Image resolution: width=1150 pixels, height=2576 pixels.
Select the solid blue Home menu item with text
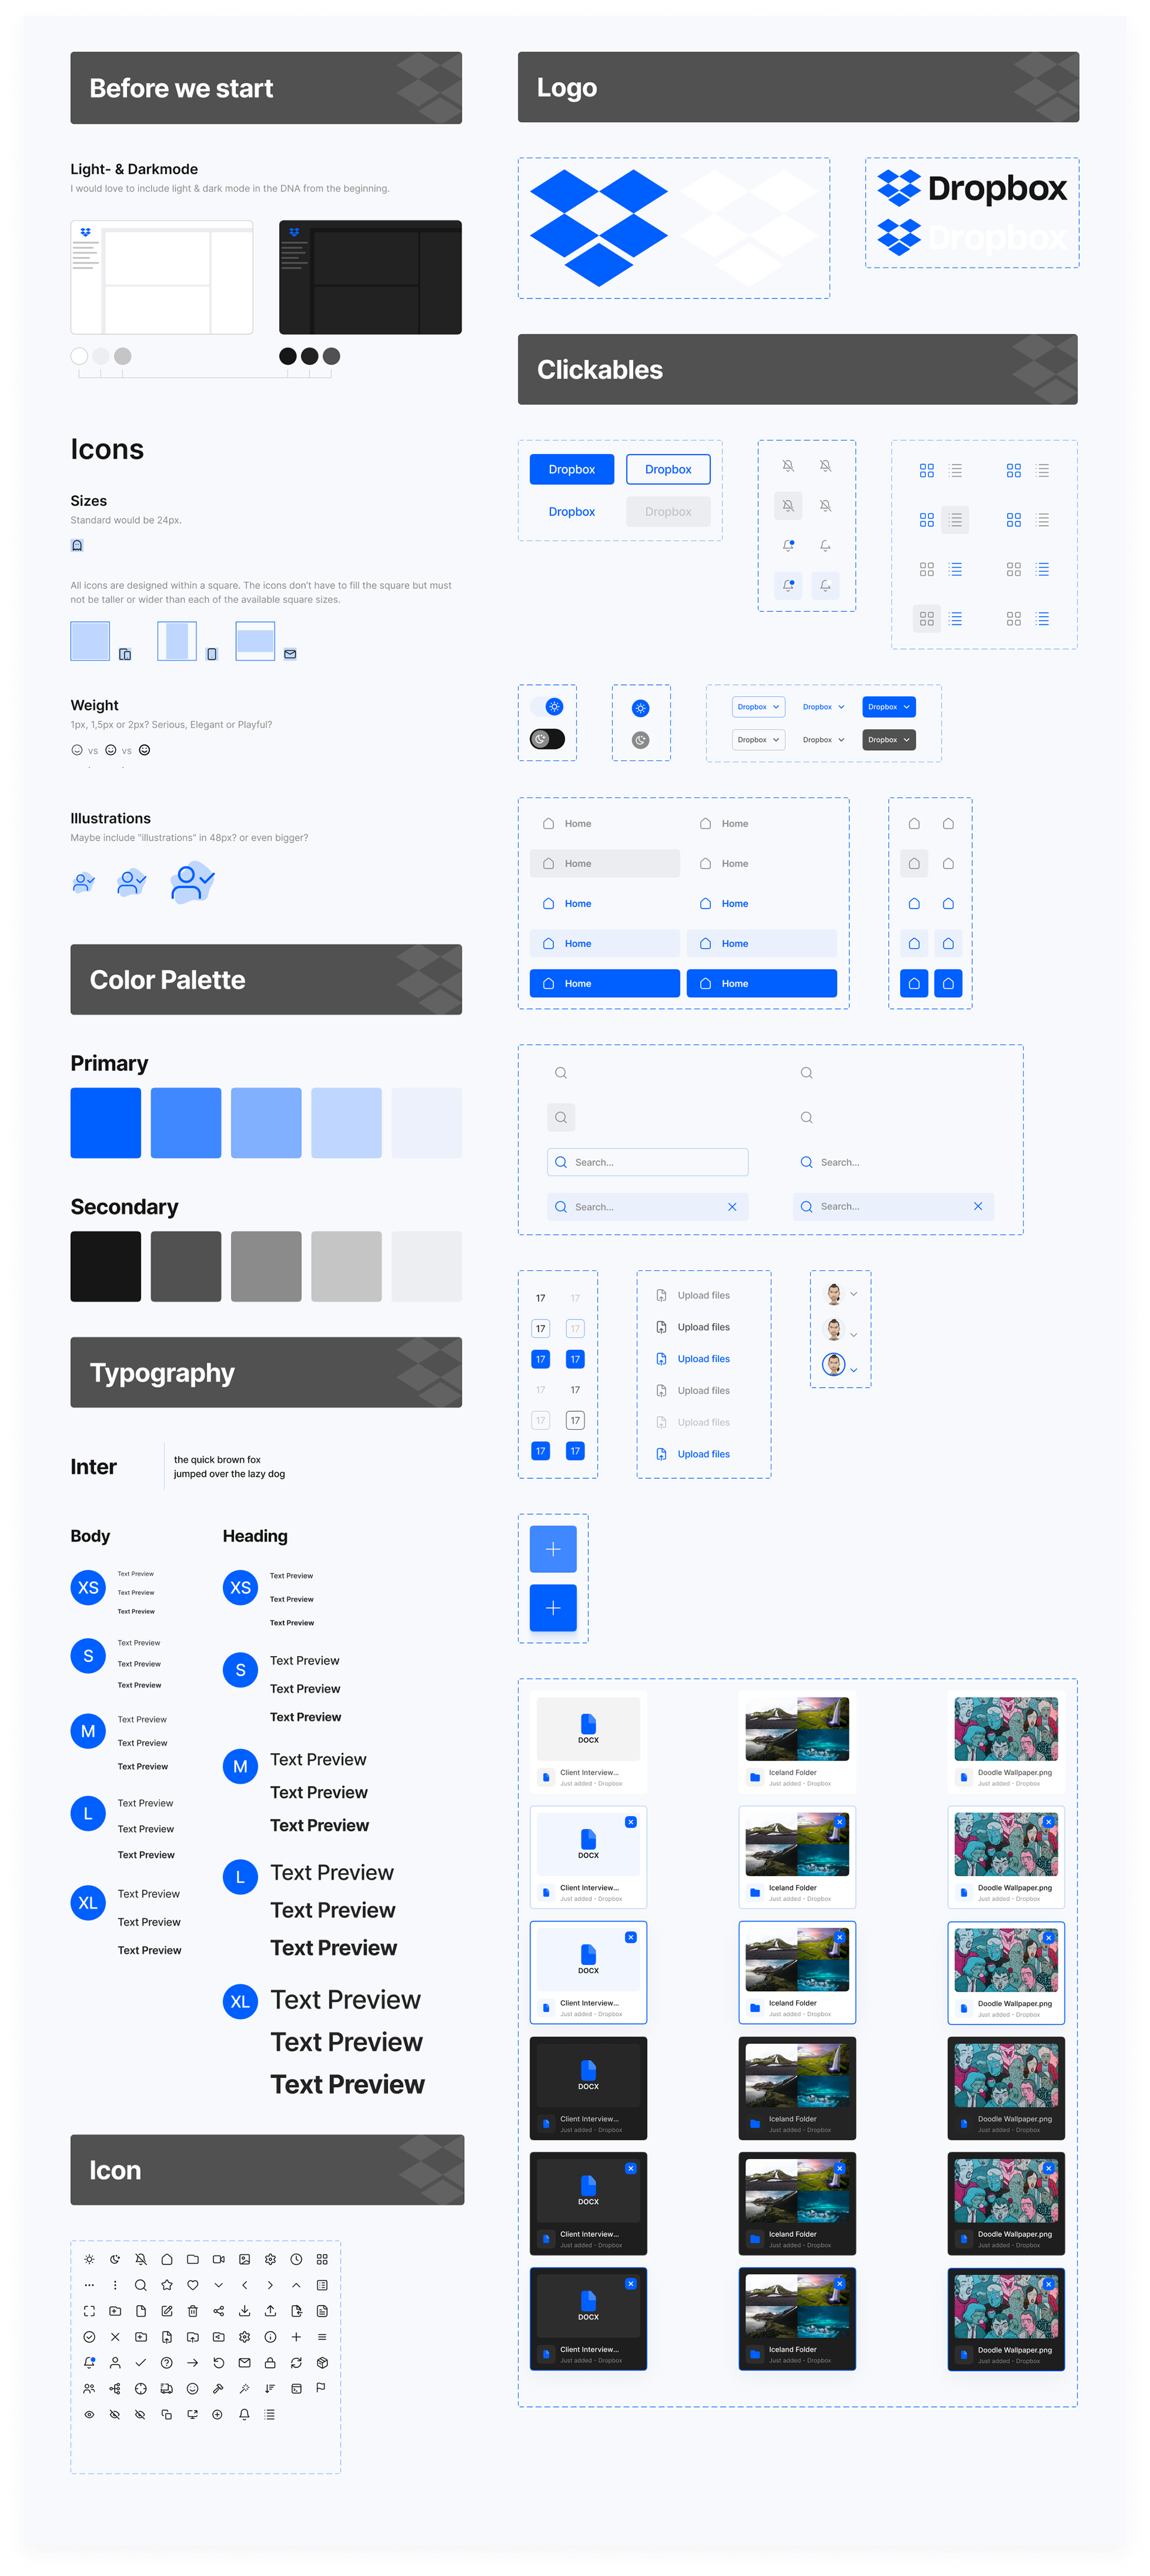[x=605, y=983]
